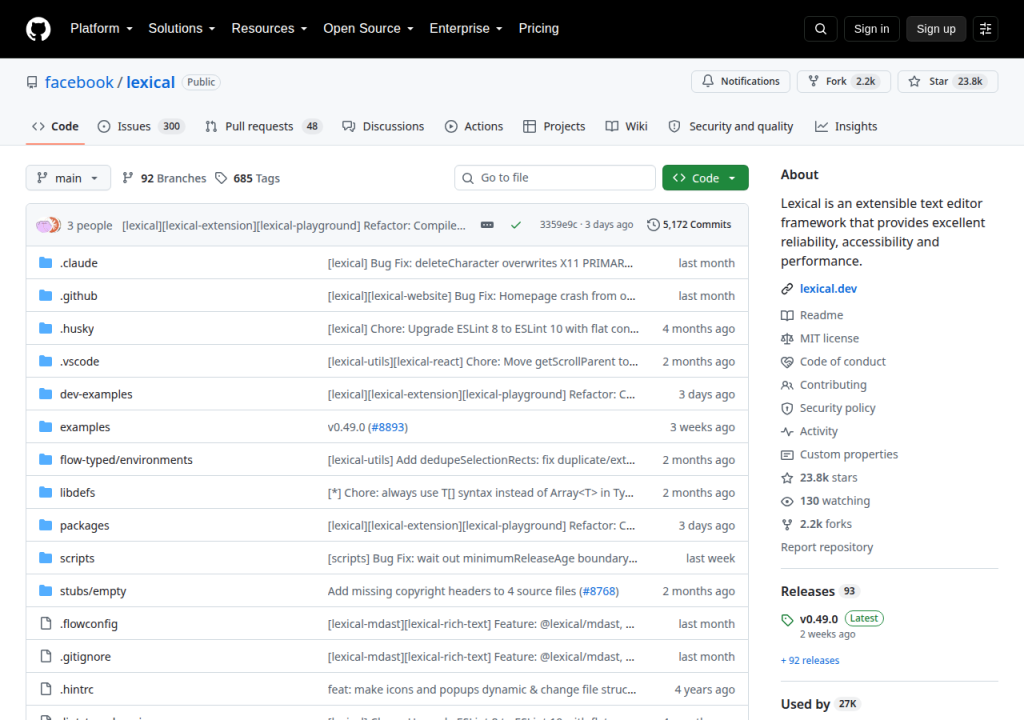1024x720 pixels.
Task: View the 5,172 Commits history link
Action: [689, 225]
